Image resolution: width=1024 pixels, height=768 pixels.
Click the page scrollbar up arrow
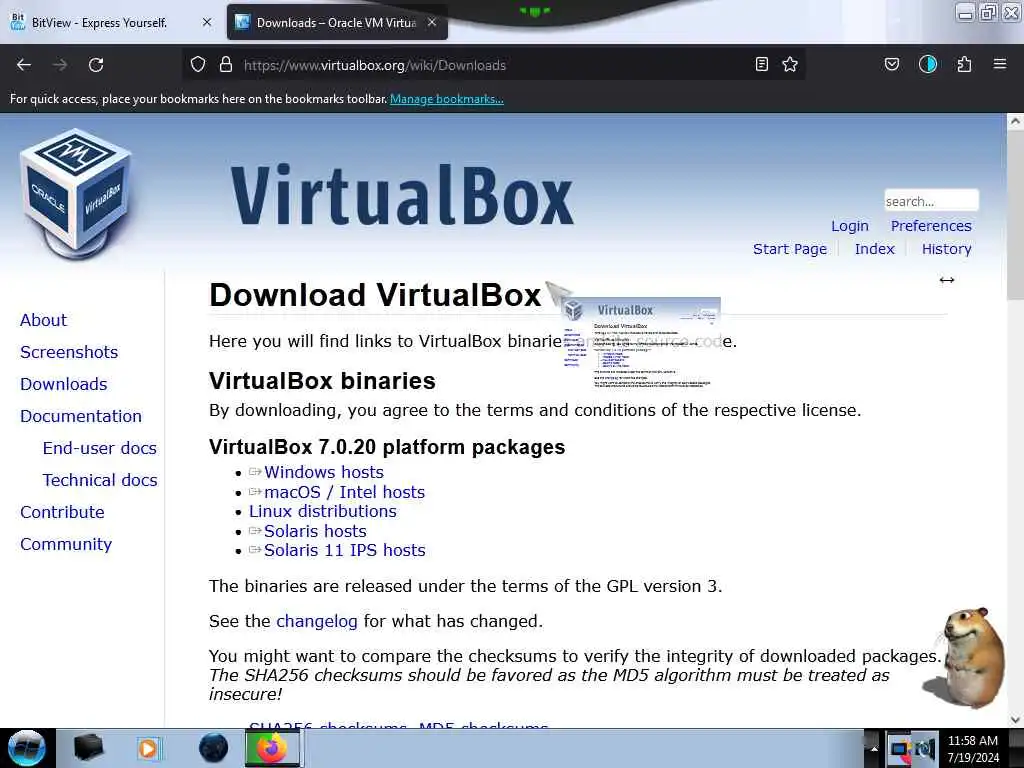[1015, 121]
